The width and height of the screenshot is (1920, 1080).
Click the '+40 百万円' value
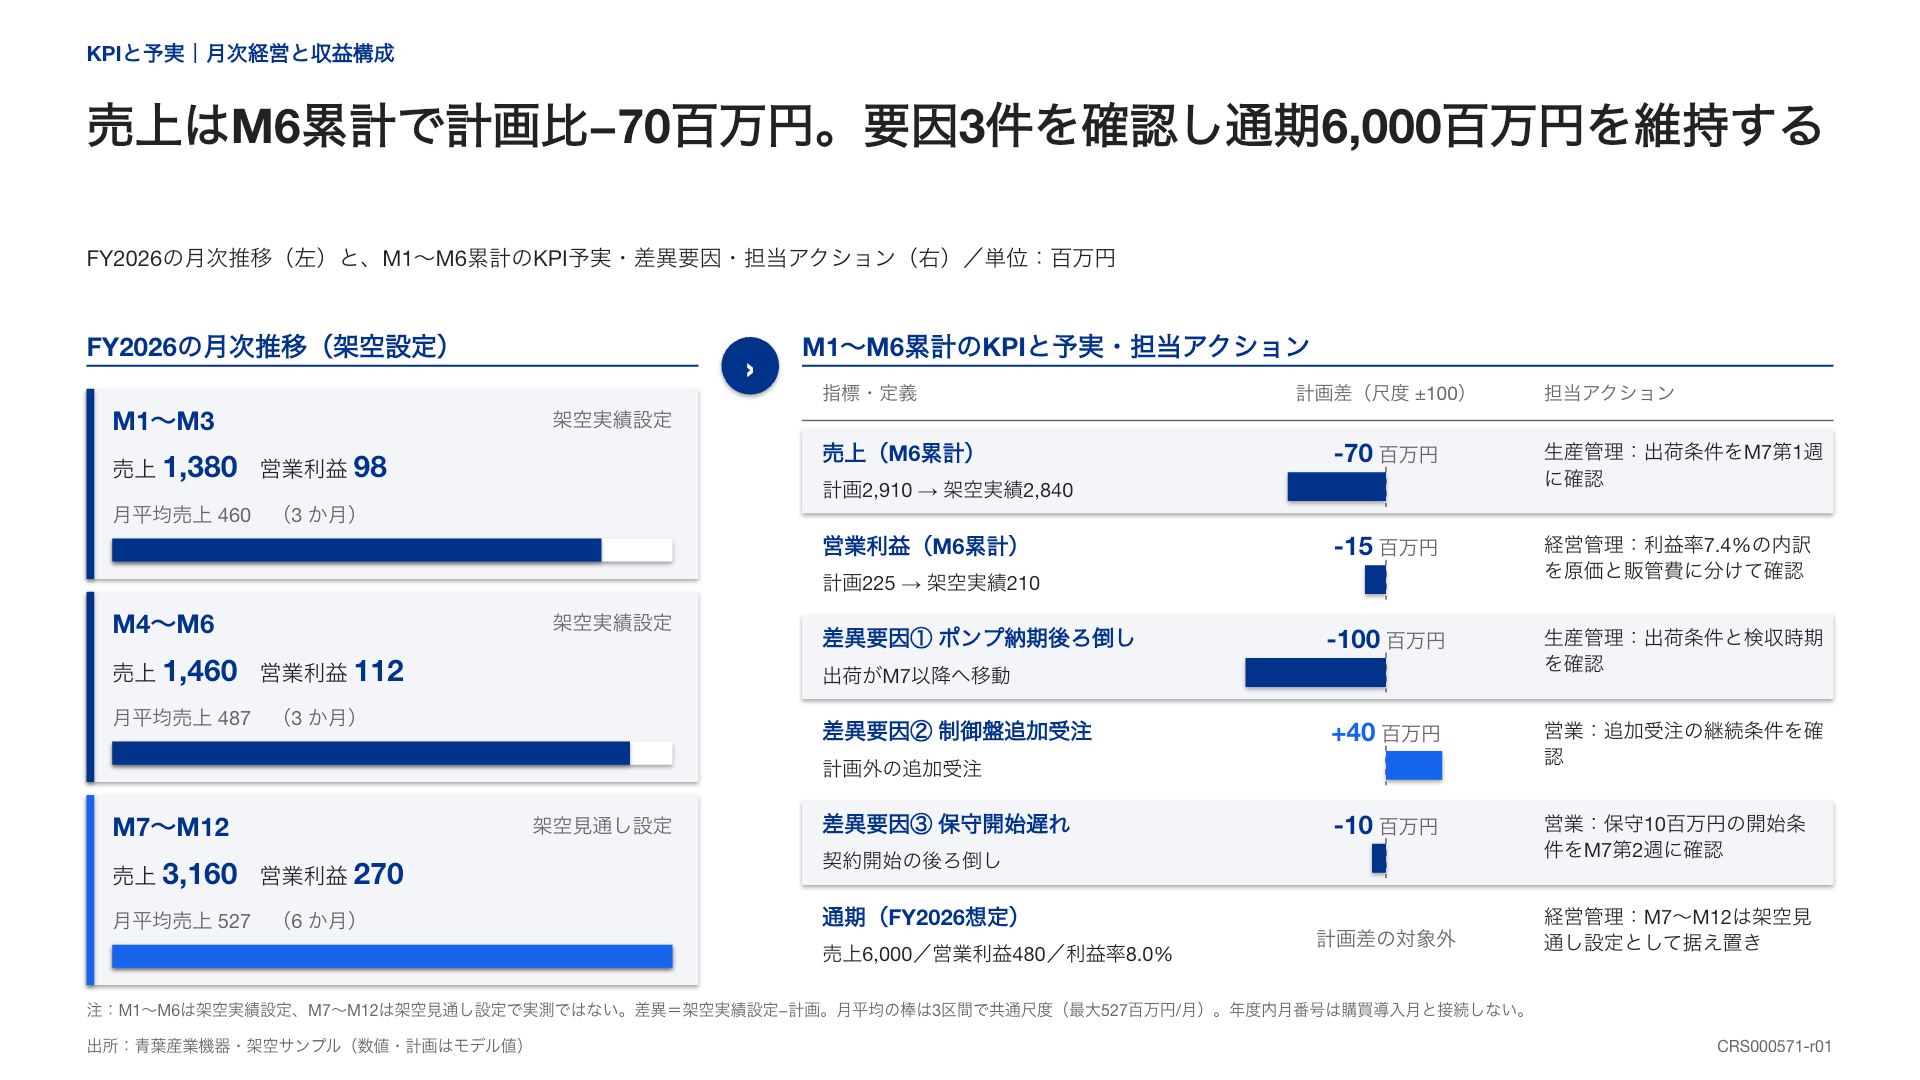(1385, 733)
